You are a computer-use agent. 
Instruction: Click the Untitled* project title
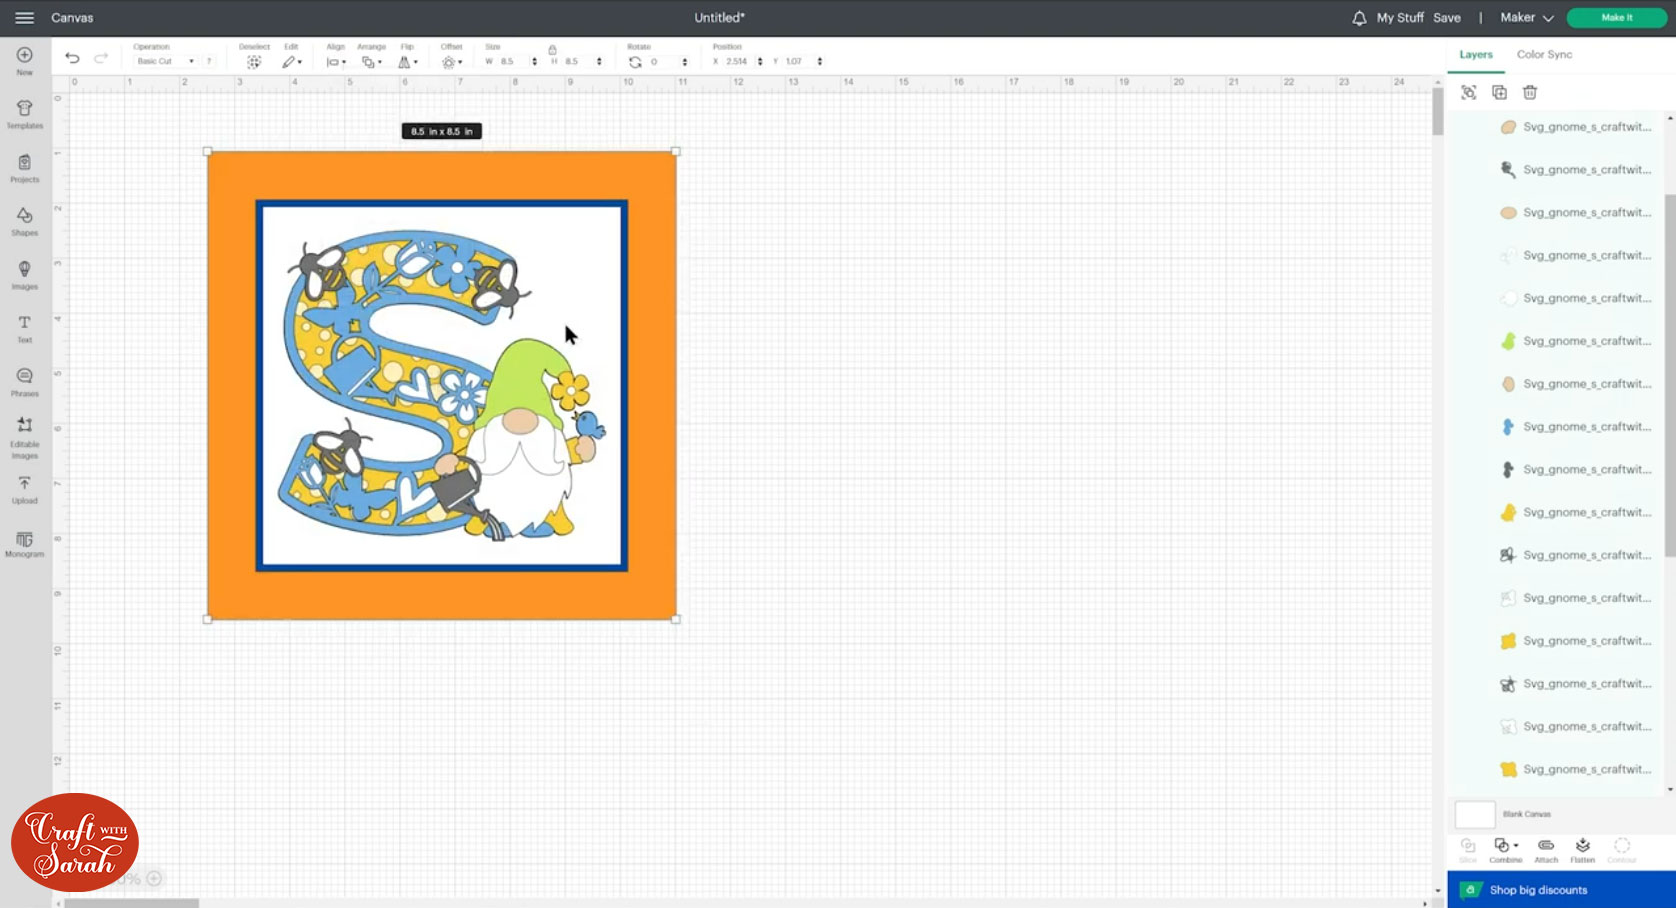pyautogui.click(x=720, y=18)
